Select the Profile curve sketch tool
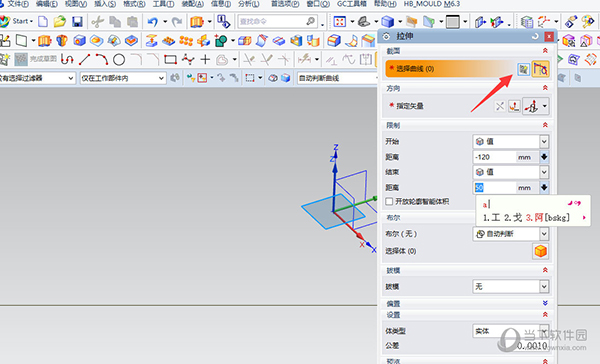600x364 pixels. [67, 59]
